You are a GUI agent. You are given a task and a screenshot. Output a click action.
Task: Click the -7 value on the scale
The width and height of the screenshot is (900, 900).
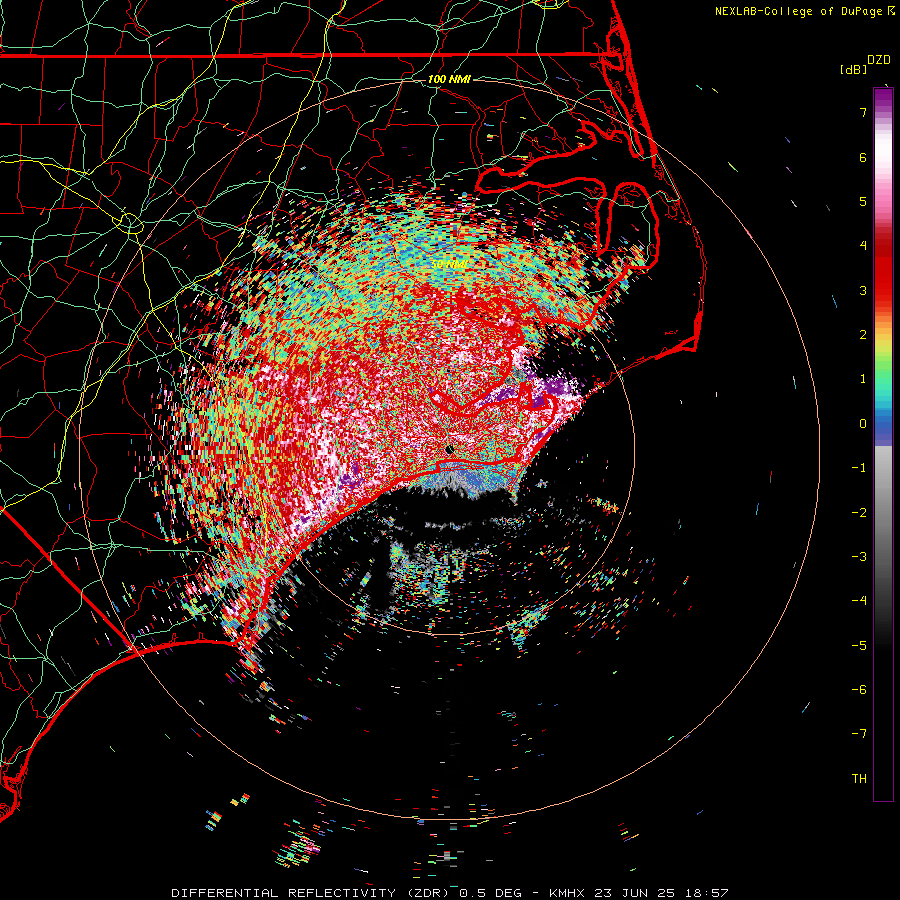pos(859,734)
